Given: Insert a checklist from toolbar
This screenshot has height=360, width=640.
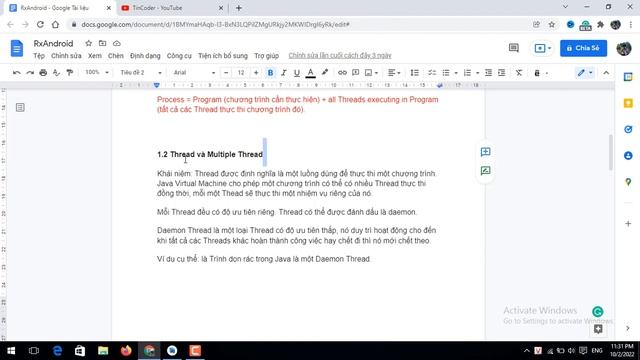Looking at the screenshot, I should [432, 73].
